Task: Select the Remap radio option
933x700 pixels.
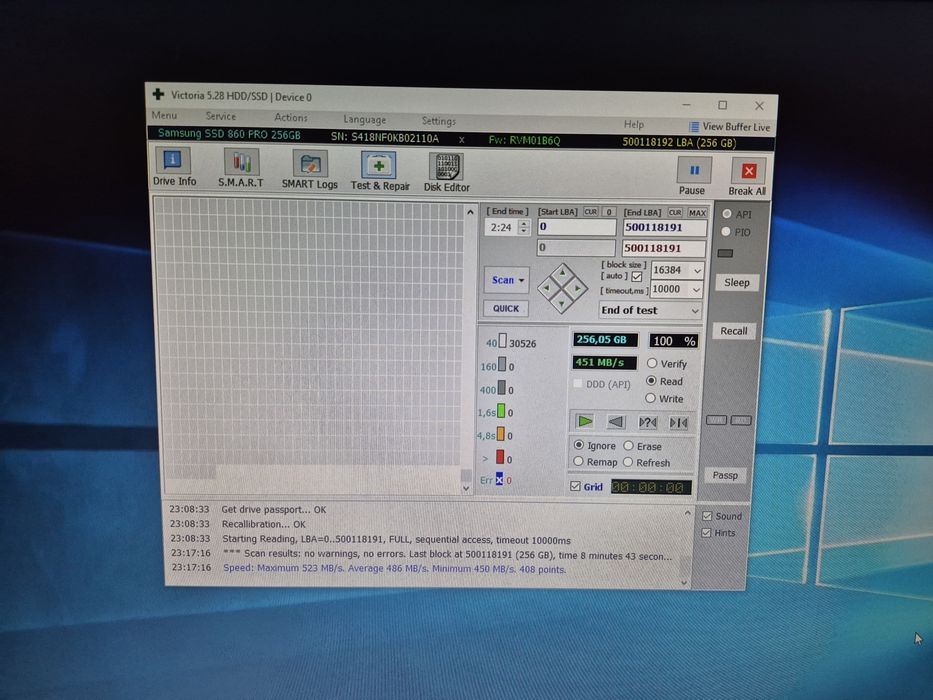Action: [578, 461]
